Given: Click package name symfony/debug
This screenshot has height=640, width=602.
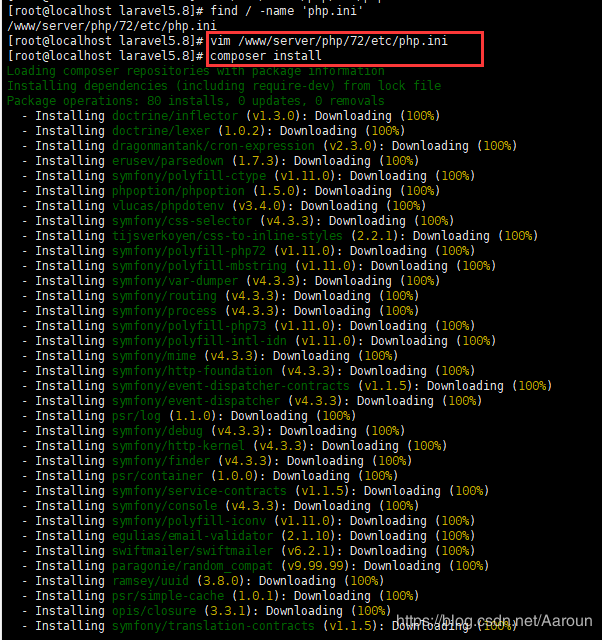Looking at the screenshot, I should 158,431.
